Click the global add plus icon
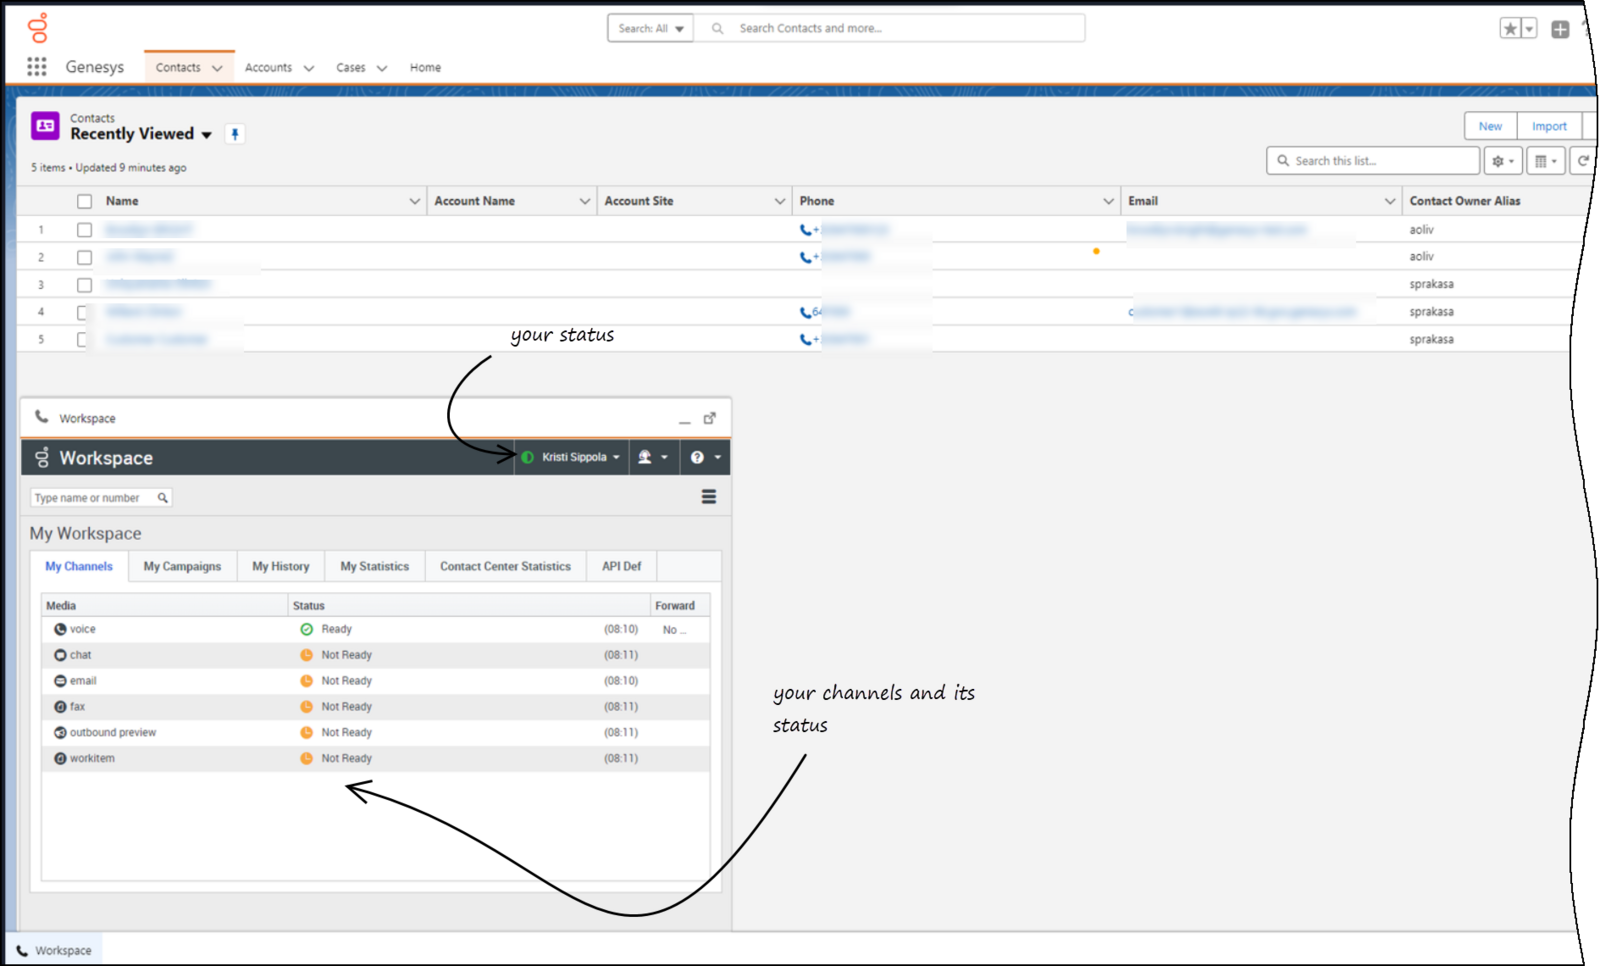Viewport: 1600px width, 966px height. tap(1560, 29)
